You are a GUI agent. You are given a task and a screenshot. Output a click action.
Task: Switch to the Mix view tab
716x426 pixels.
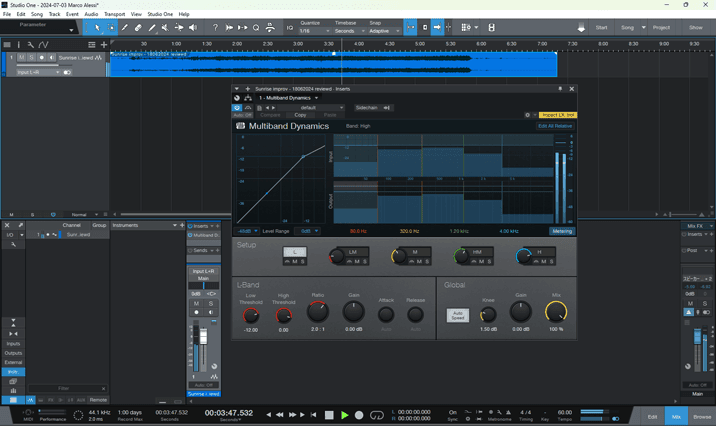pos(676,416)
